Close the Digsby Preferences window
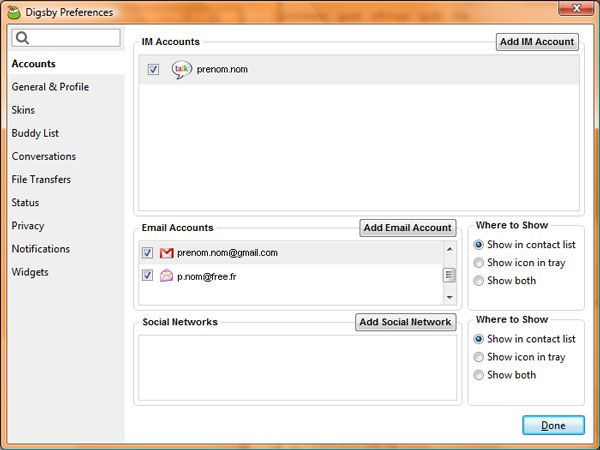Viewport: 600px width, 450px height. coord(576,8)
